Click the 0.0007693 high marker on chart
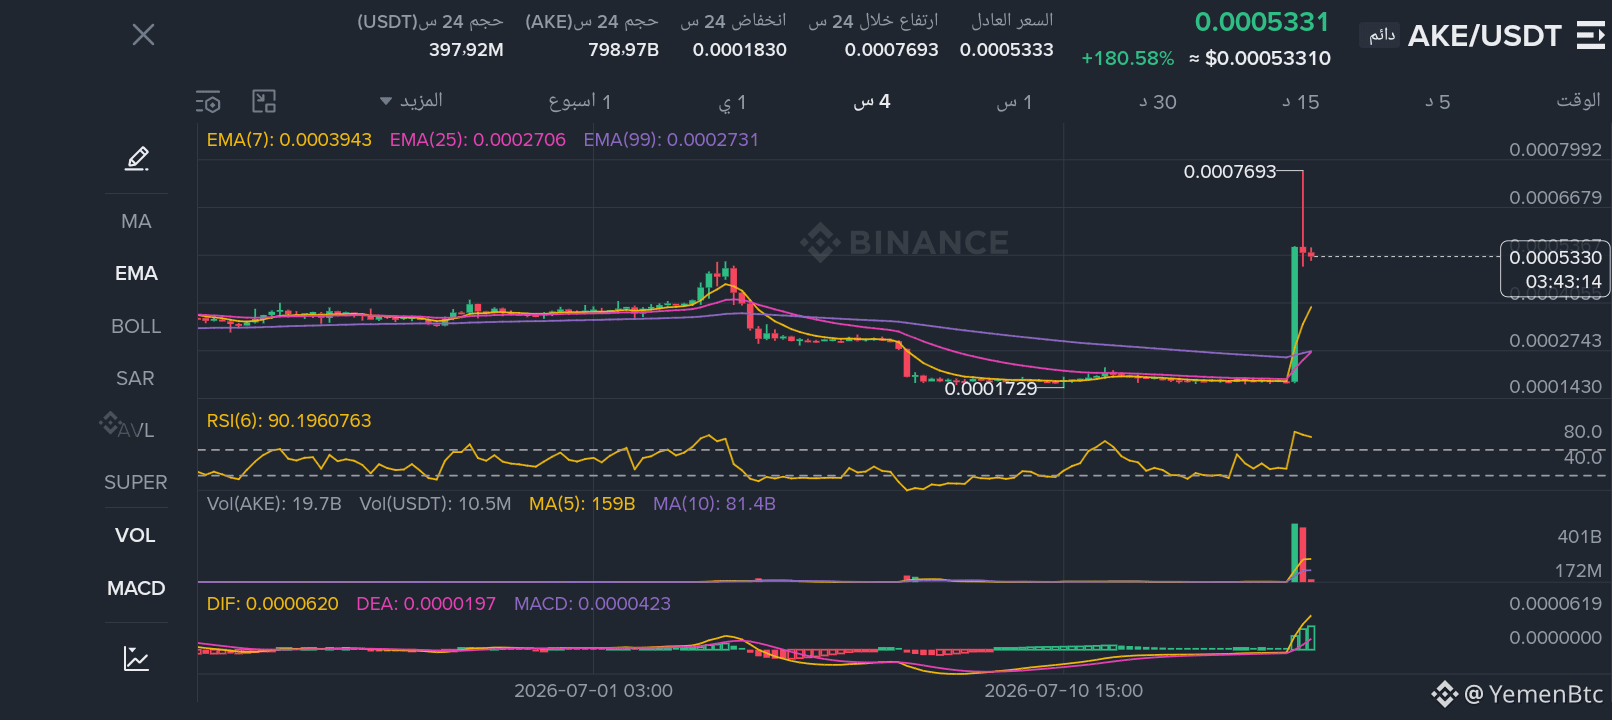Screen dimensions: 1612x720 click(x=1229, y=172)
